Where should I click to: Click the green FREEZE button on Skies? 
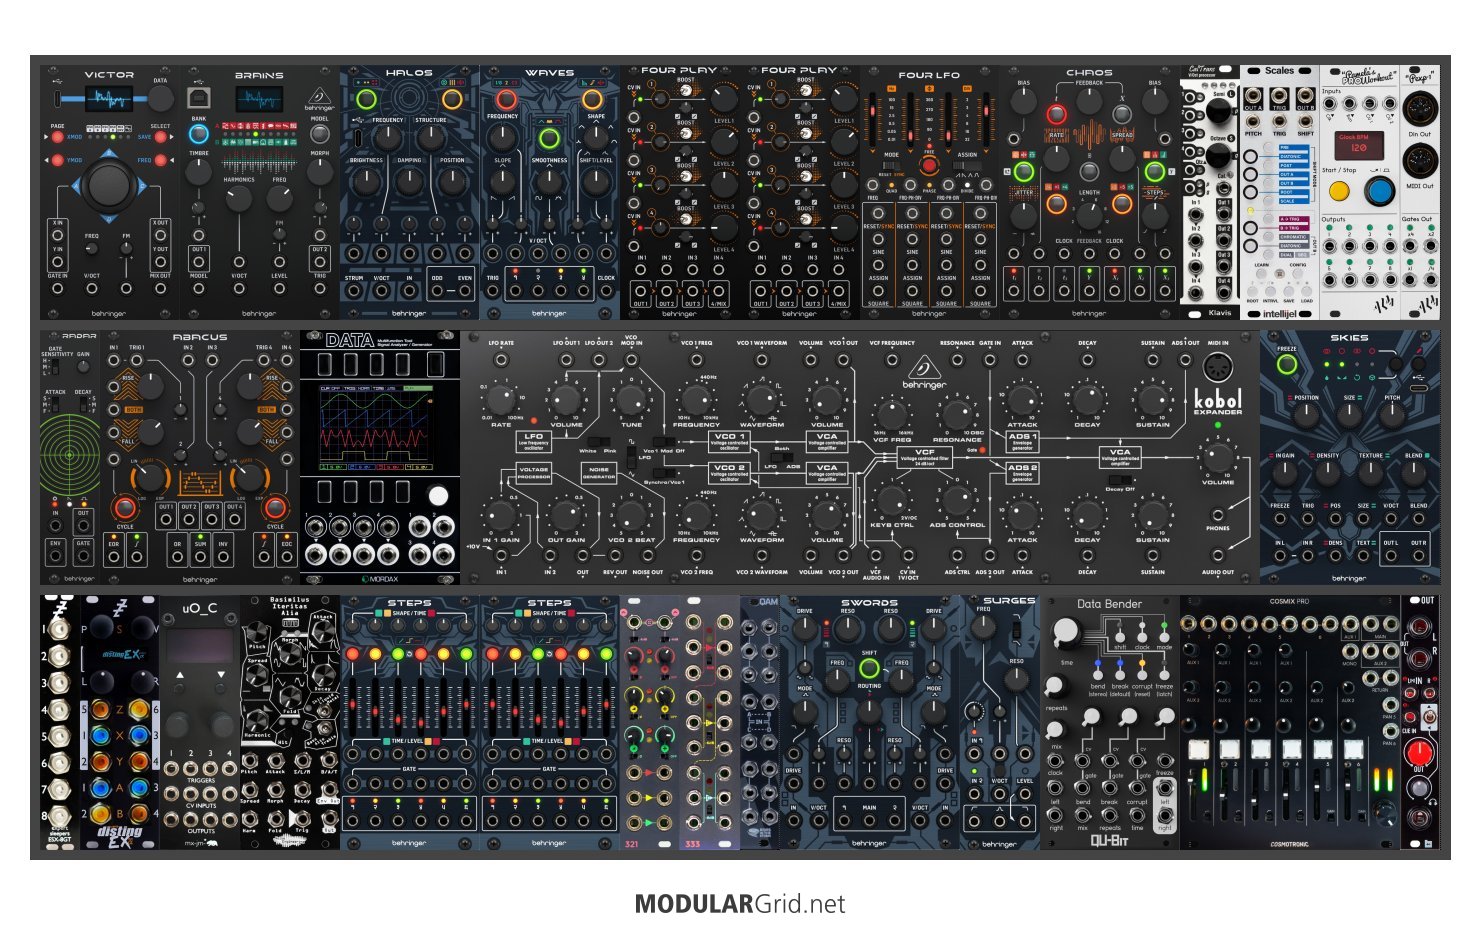pyautogui.click(x=1287, y=365)
